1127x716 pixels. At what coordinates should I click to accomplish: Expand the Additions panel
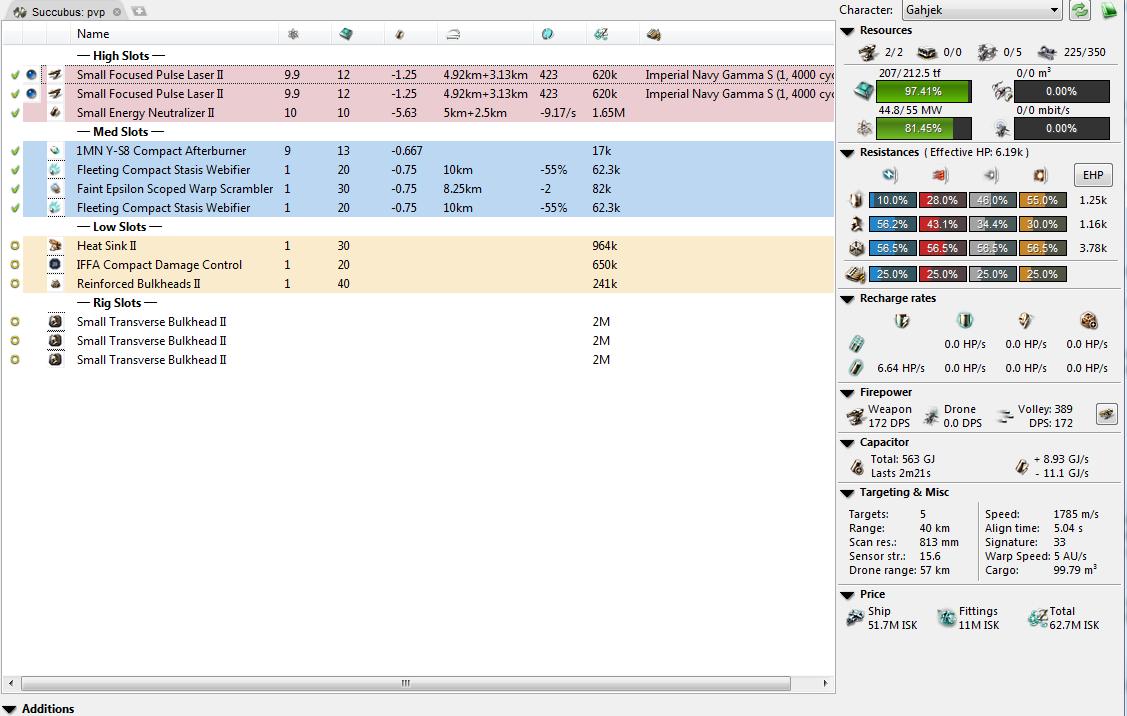click(9, 710)
